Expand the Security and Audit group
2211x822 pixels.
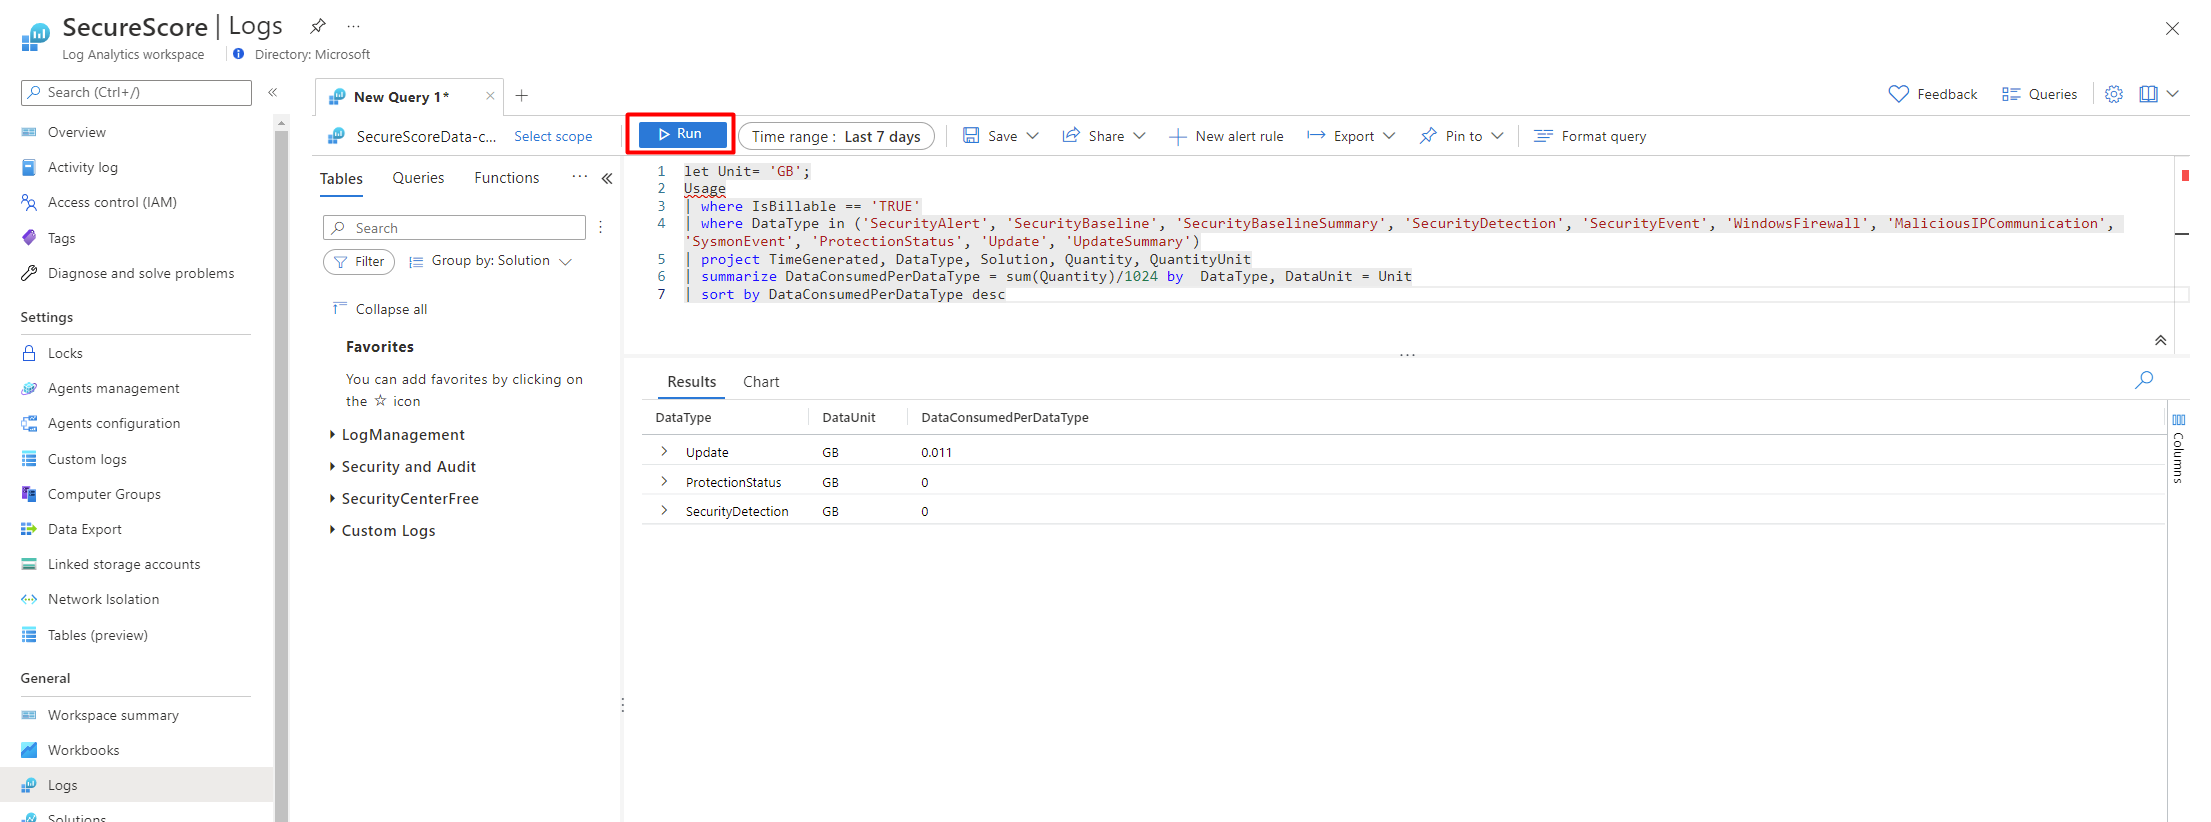(332, 466)
